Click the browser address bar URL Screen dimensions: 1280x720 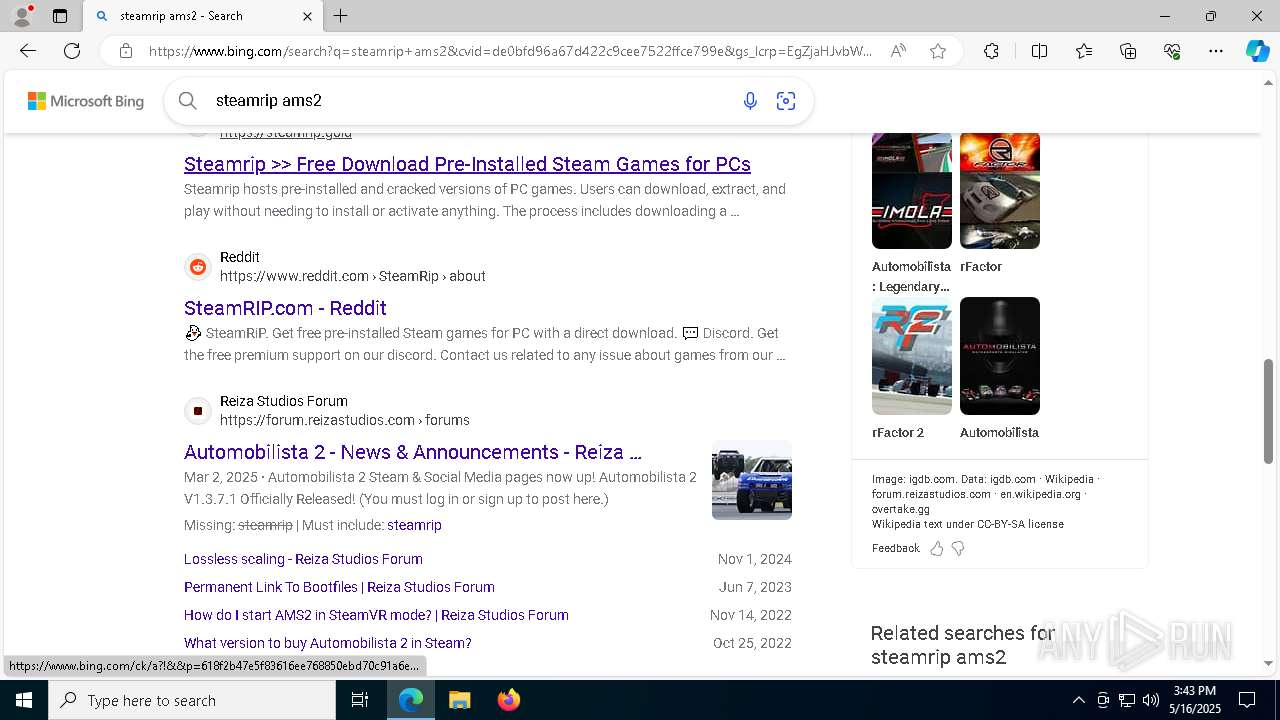pyautogui.click(x=510, y=51)
